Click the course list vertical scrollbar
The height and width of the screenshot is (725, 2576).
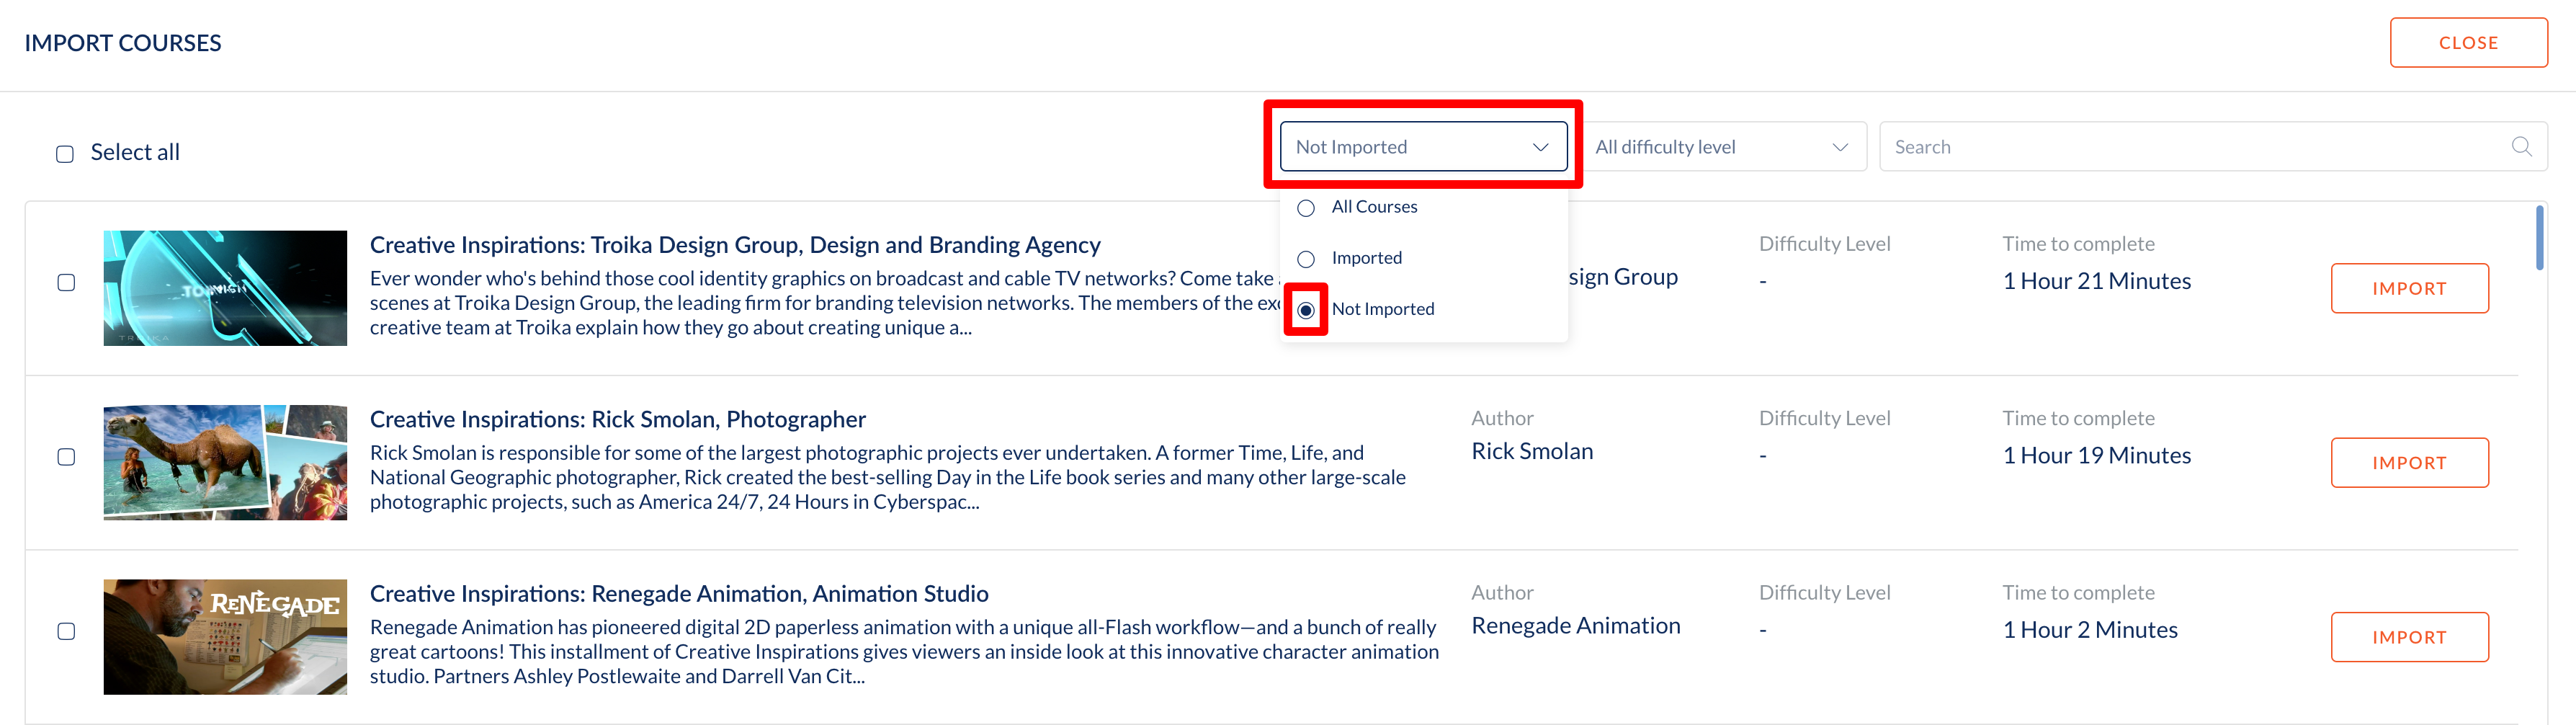click(x=2539, y=238)
